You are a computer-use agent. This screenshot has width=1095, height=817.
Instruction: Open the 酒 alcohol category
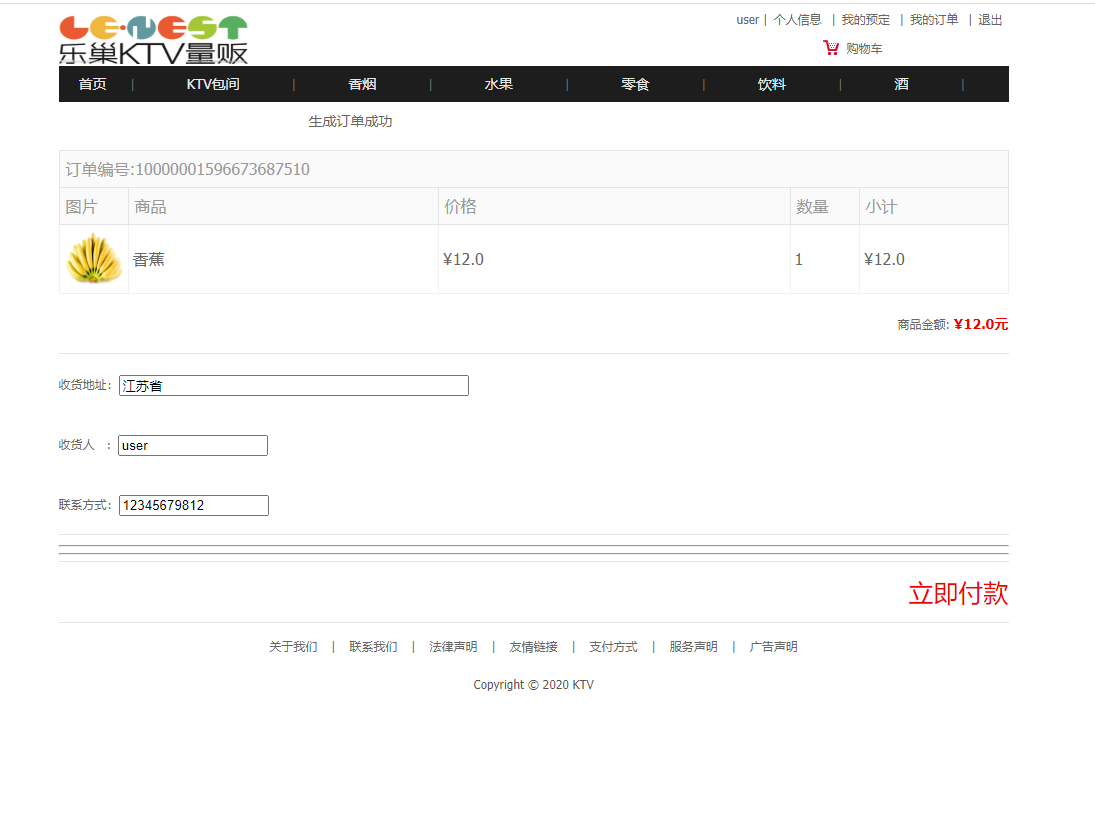(x=901, y=85)
